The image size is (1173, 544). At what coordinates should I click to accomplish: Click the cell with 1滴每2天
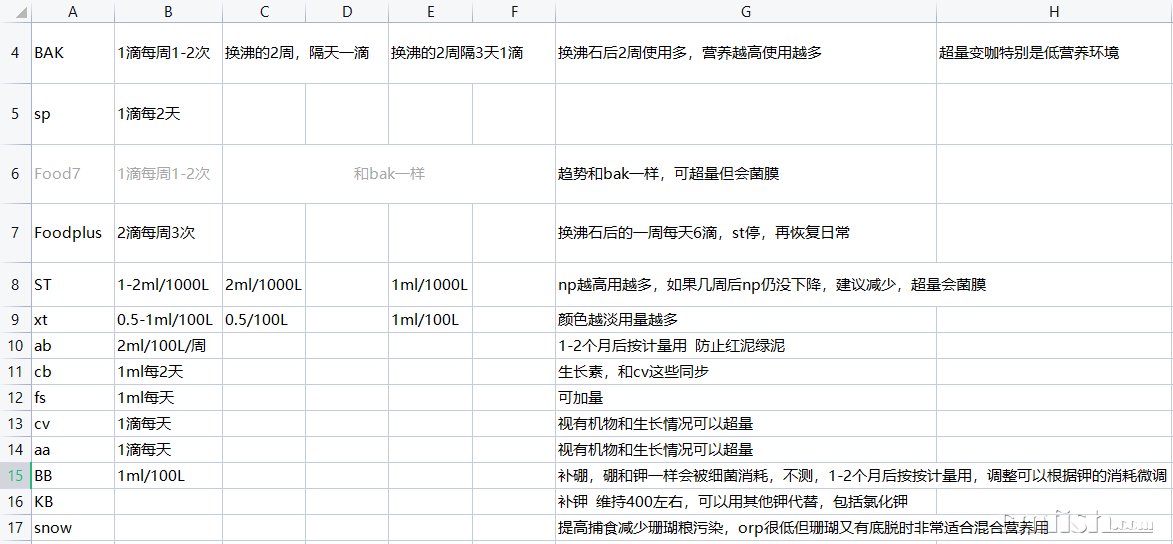[x=168, y=114]
